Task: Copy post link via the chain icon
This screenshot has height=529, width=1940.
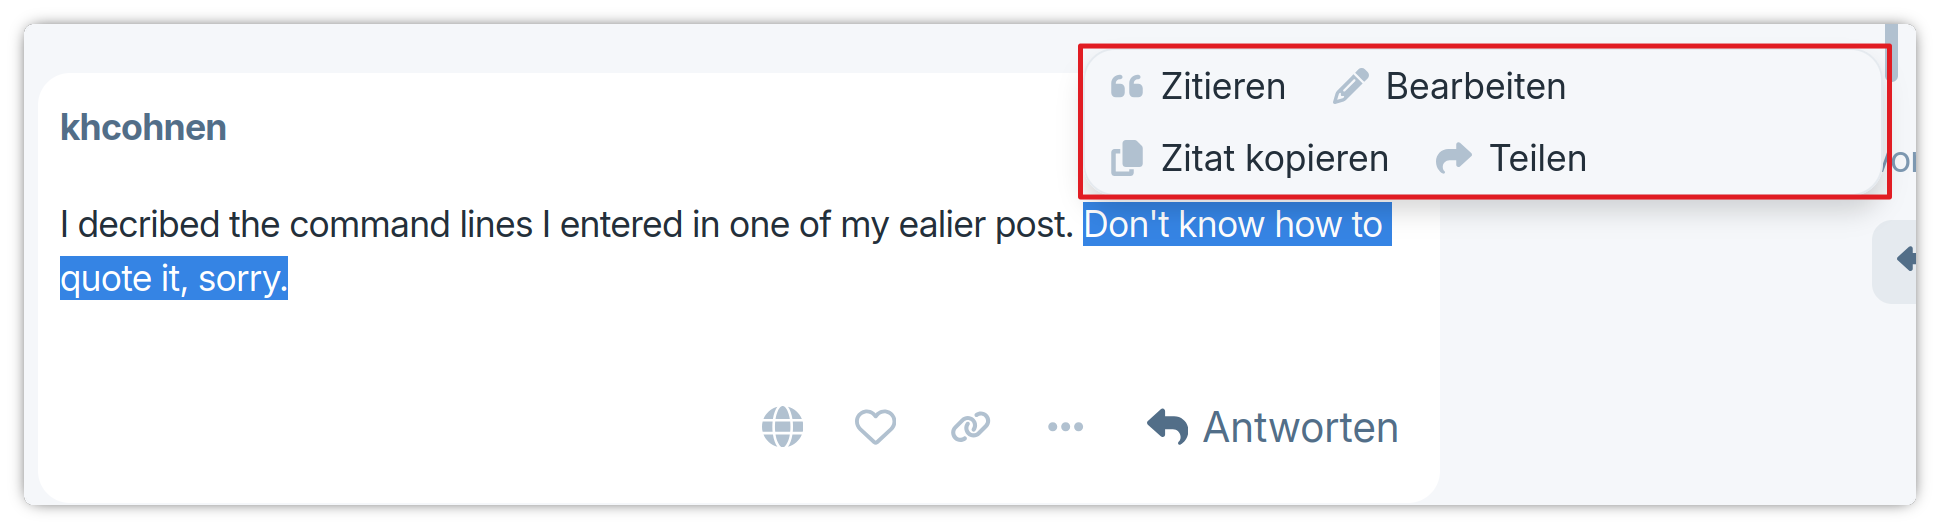Action: point(970,427)
